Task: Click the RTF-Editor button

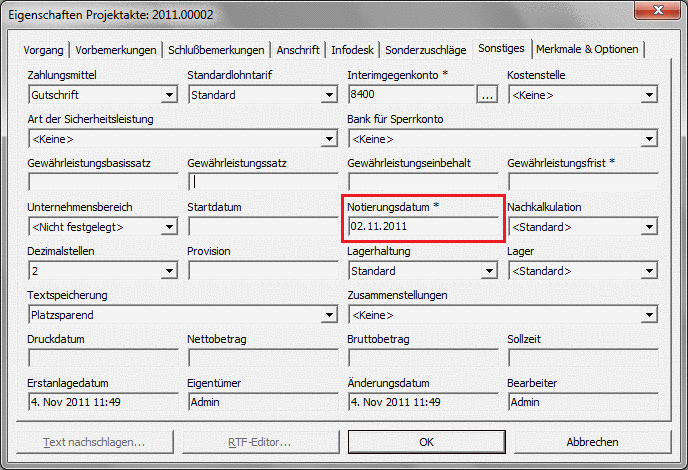Action: point(260,442)
